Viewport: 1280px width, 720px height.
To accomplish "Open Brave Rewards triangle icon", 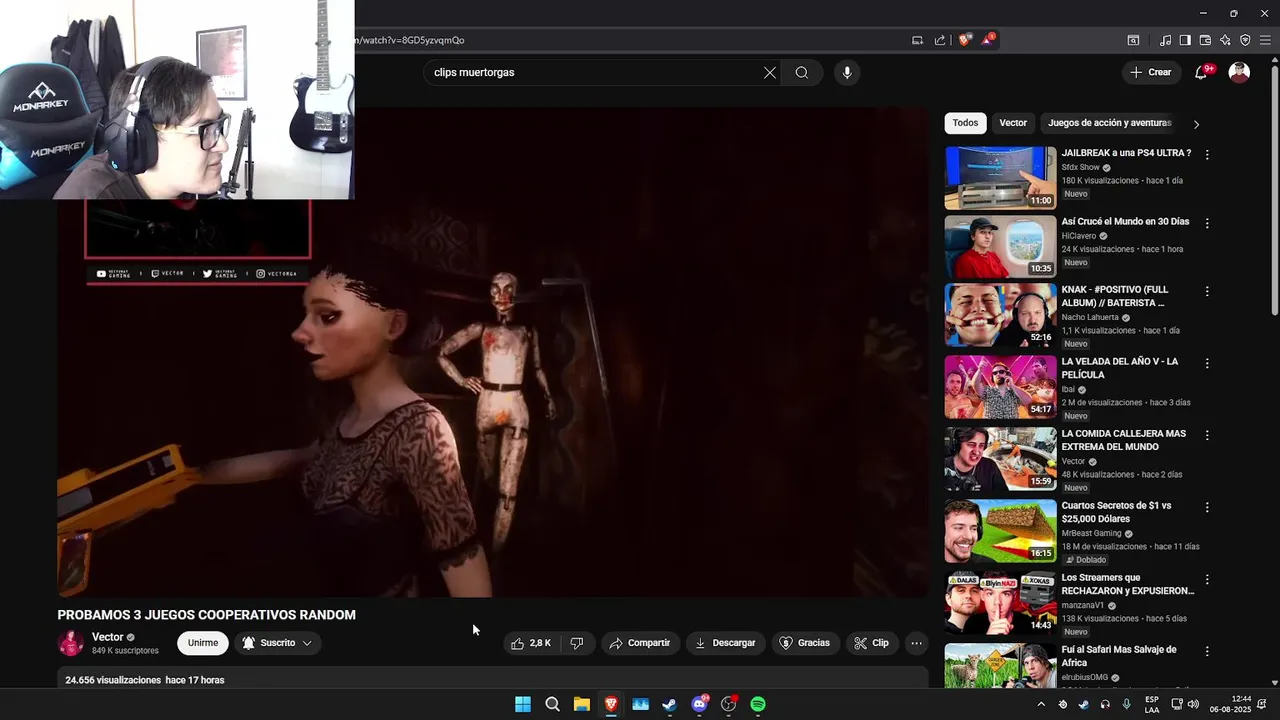I will pos(988,40).
